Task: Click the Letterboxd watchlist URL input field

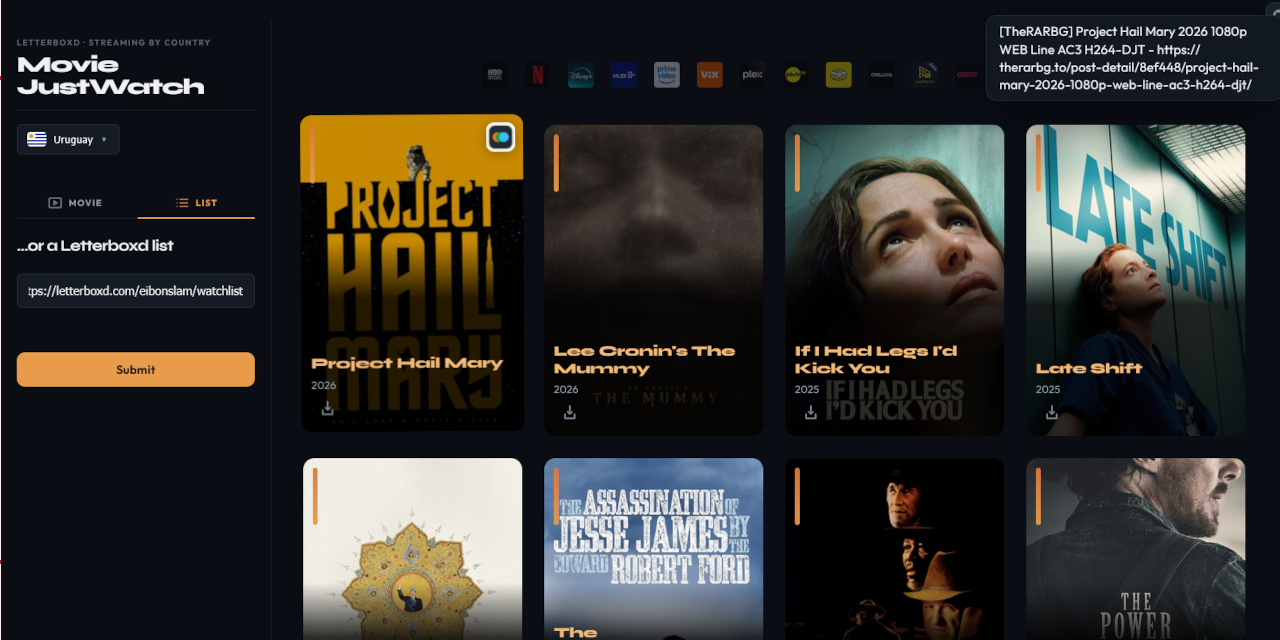Action: tap(135, 290)
